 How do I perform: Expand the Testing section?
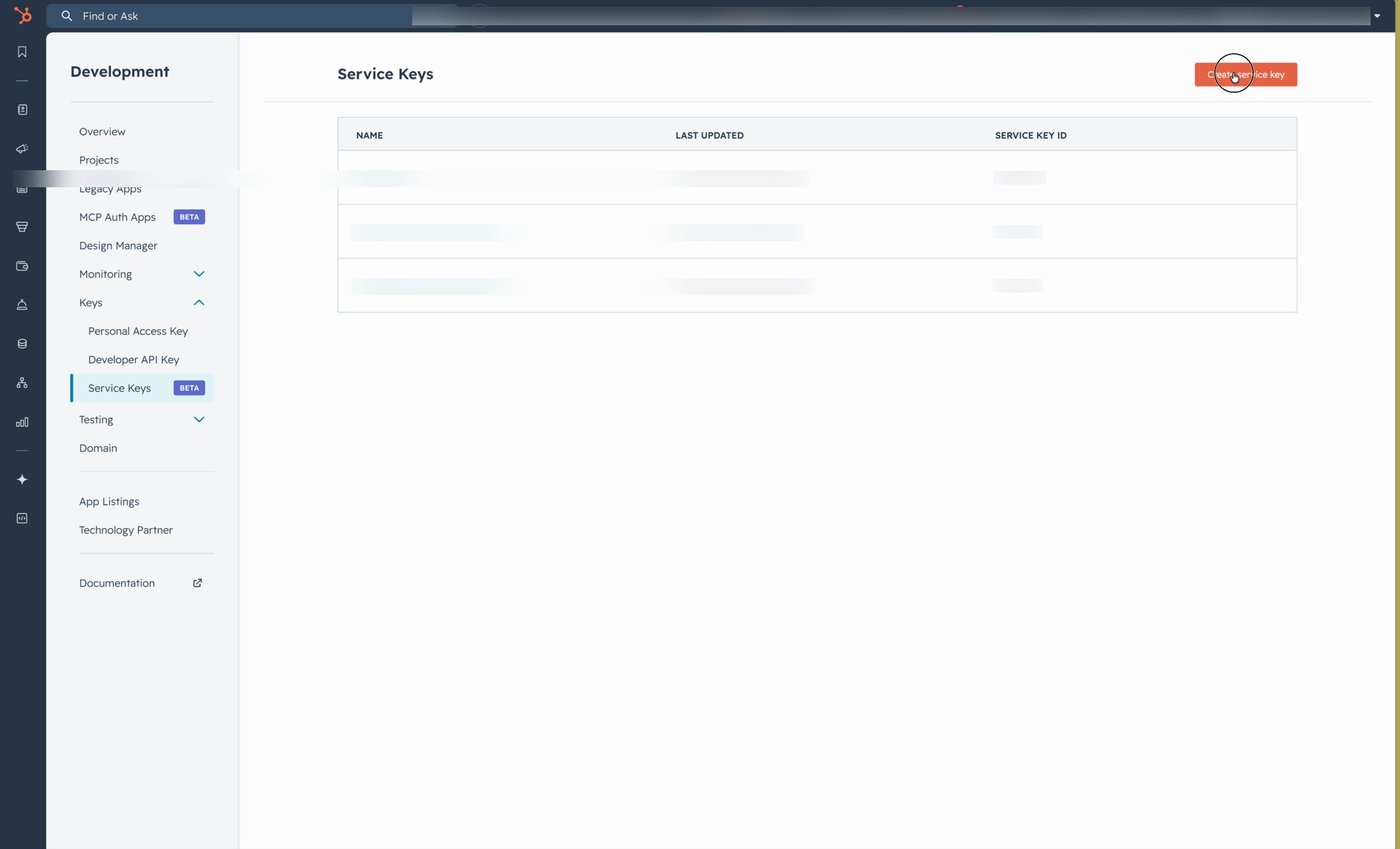point(198,419)
